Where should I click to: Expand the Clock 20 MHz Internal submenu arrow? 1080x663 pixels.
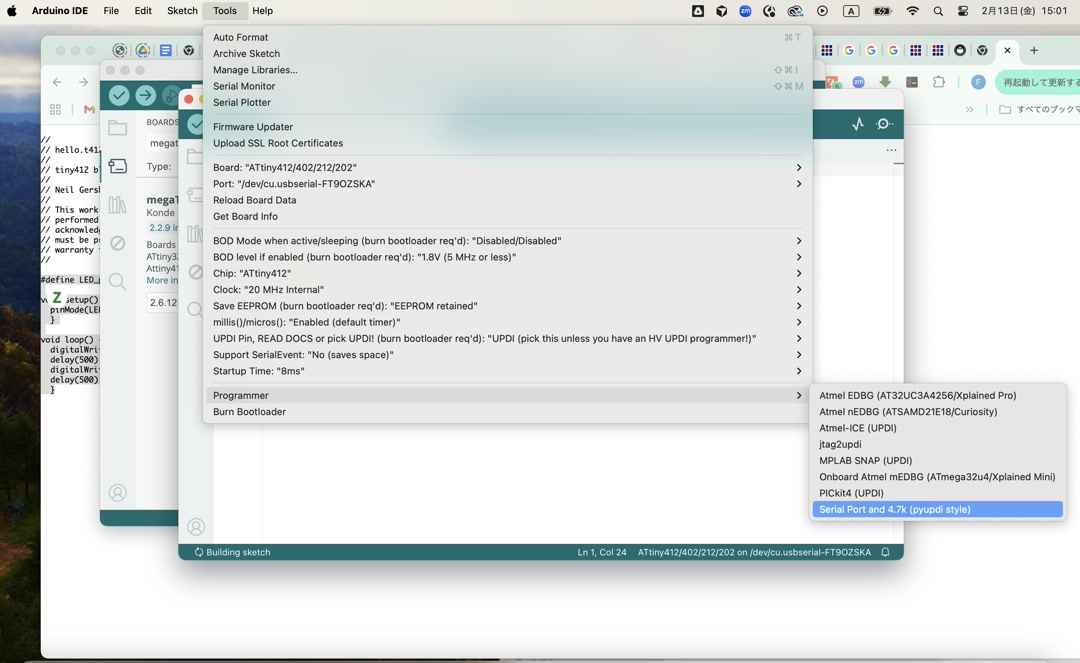[x=799, y=290]
